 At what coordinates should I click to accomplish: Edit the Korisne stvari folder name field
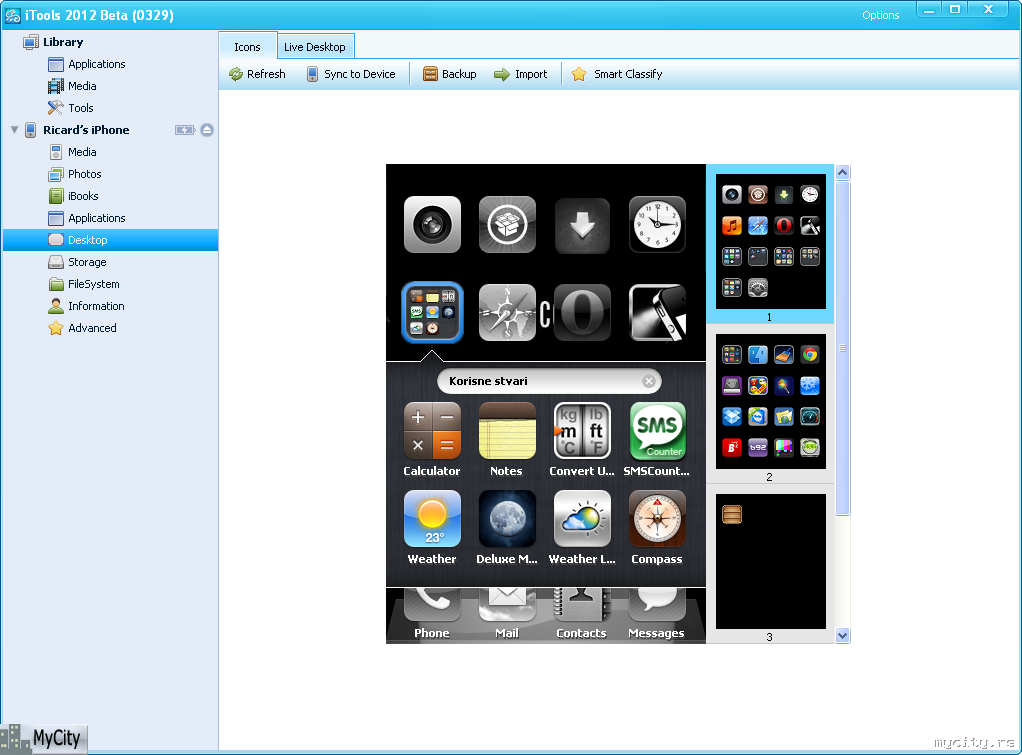[x=549, y=381]
